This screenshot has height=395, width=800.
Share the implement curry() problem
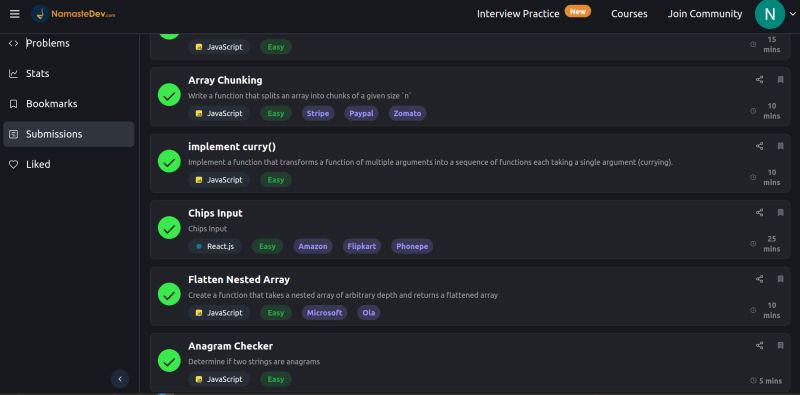point(759,146)
